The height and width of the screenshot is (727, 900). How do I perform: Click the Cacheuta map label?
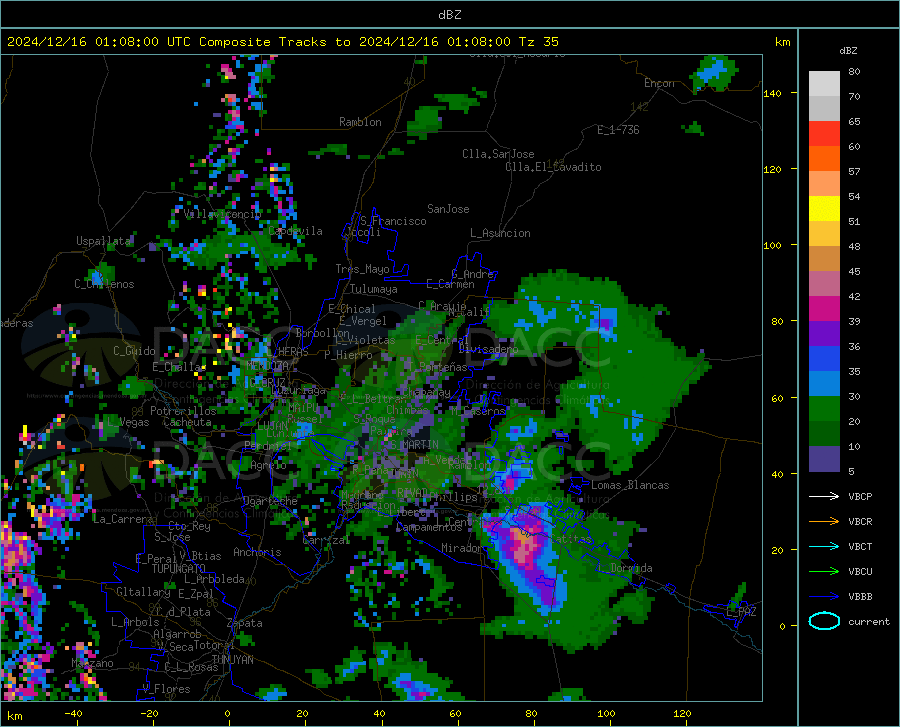pos(187,422)
